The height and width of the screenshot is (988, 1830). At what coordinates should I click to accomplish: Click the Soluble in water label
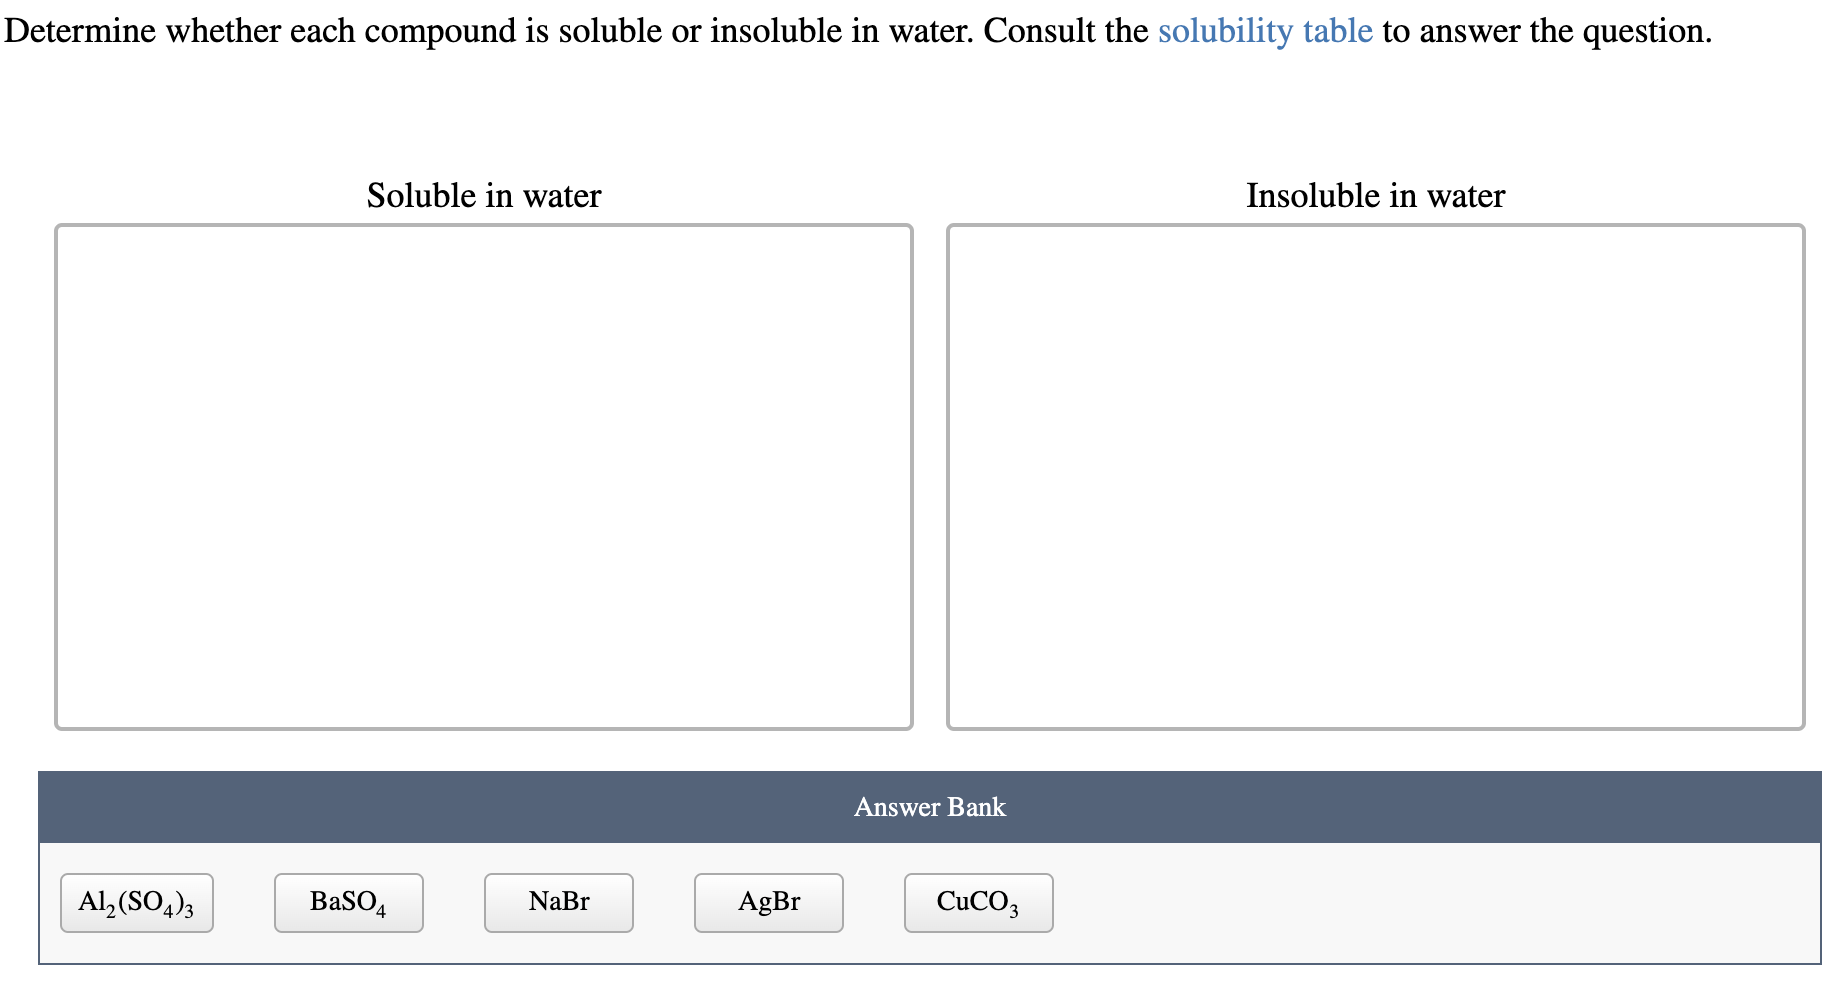point(484,195)
